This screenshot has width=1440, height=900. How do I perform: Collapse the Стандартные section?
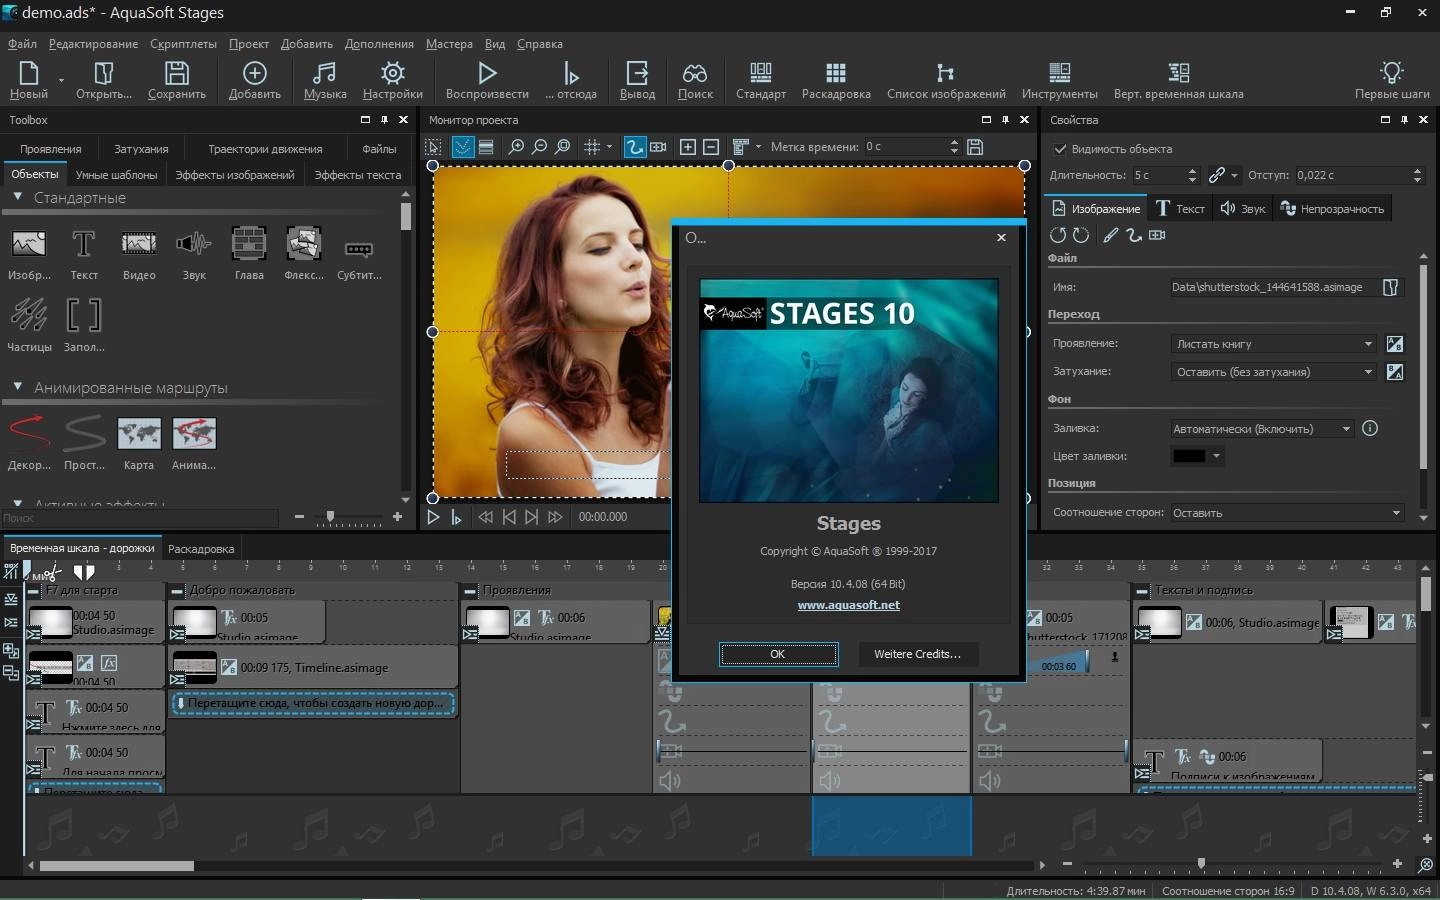(17, 198)
